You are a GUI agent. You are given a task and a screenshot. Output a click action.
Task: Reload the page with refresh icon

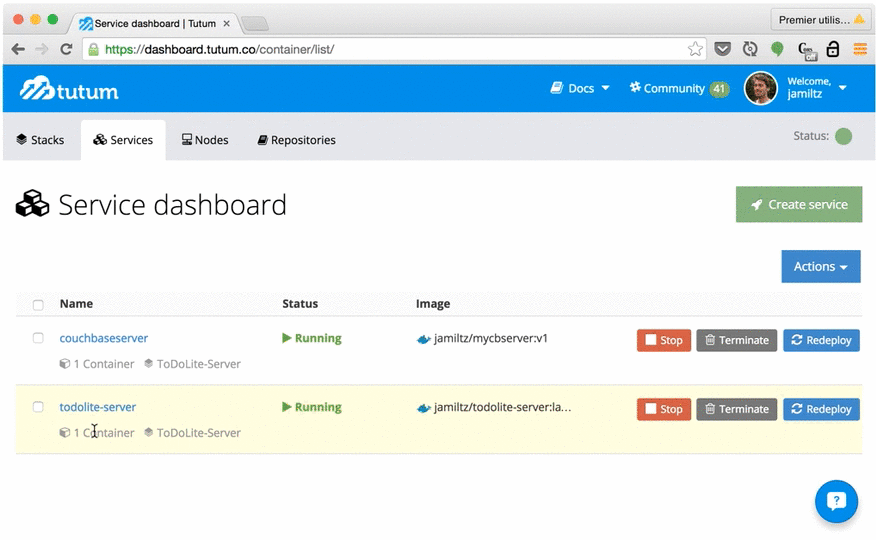point(66,49)
